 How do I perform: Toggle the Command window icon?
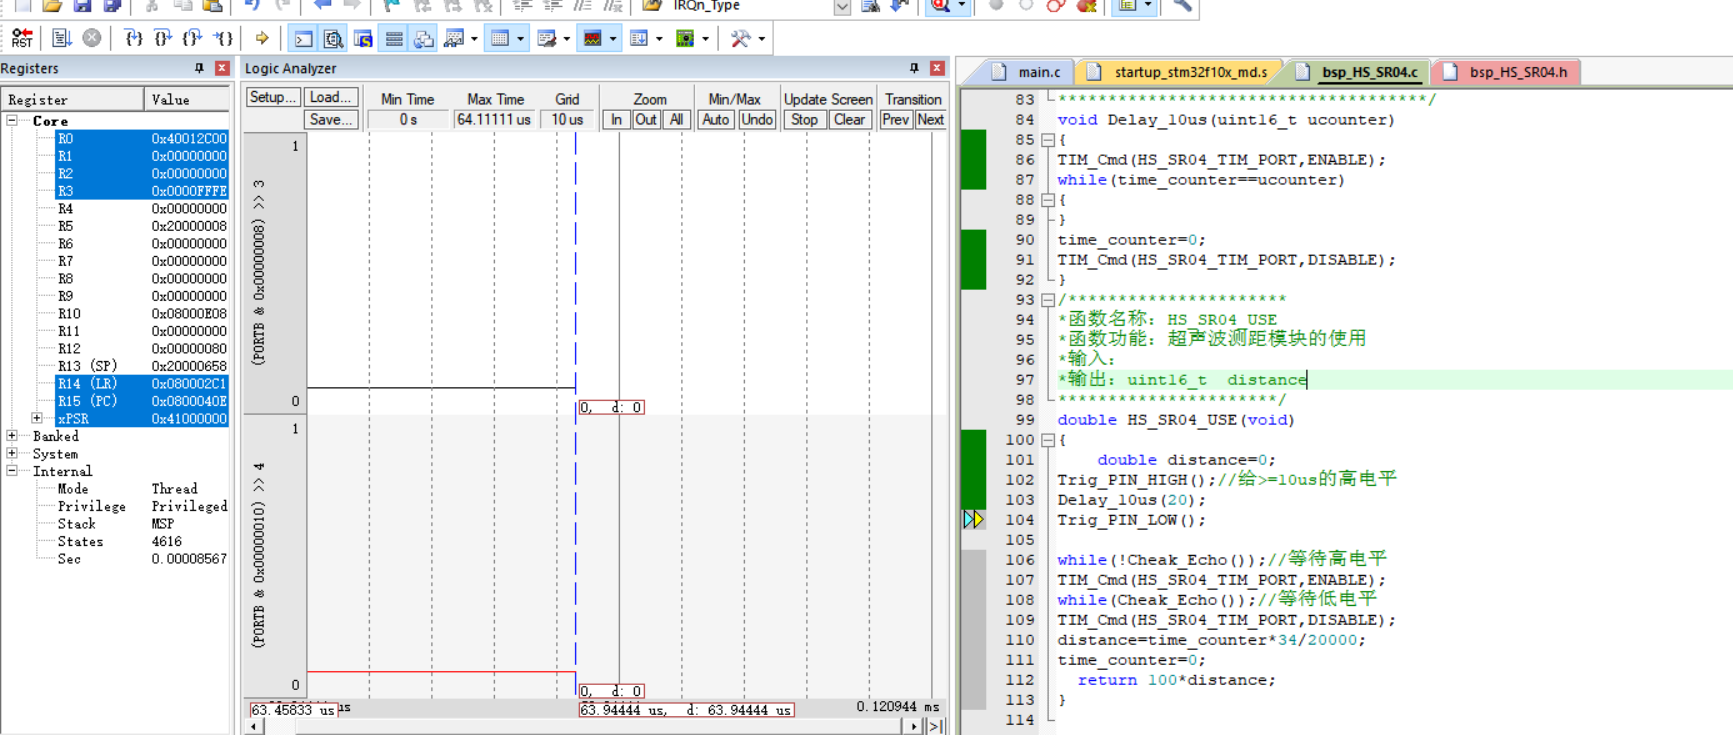303,38
